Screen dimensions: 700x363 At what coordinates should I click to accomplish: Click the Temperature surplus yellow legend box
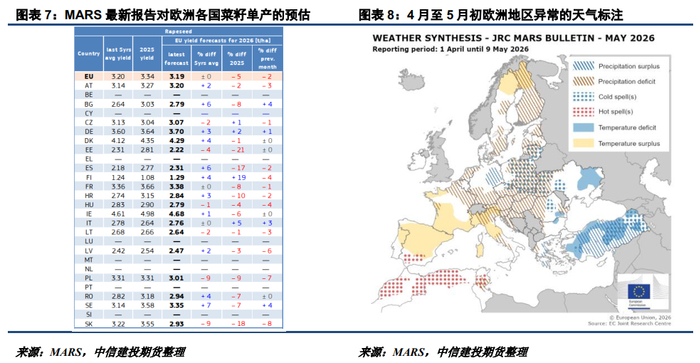(583, 143)
